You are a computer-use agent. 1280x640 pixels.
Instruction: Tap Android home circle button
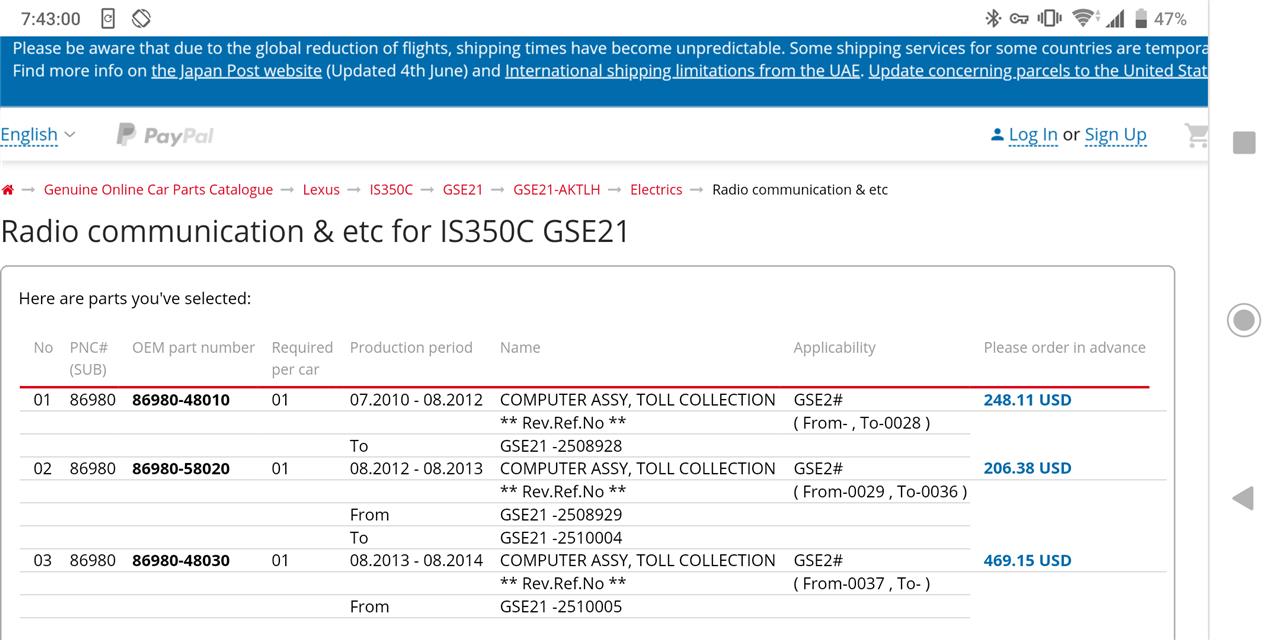[x=1244, y=320]
